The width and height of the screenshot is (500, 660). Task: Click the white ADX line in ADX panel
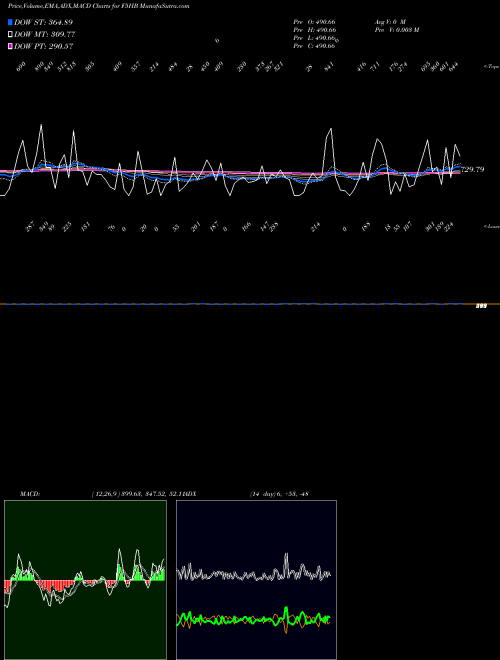(x=253, y=573)
